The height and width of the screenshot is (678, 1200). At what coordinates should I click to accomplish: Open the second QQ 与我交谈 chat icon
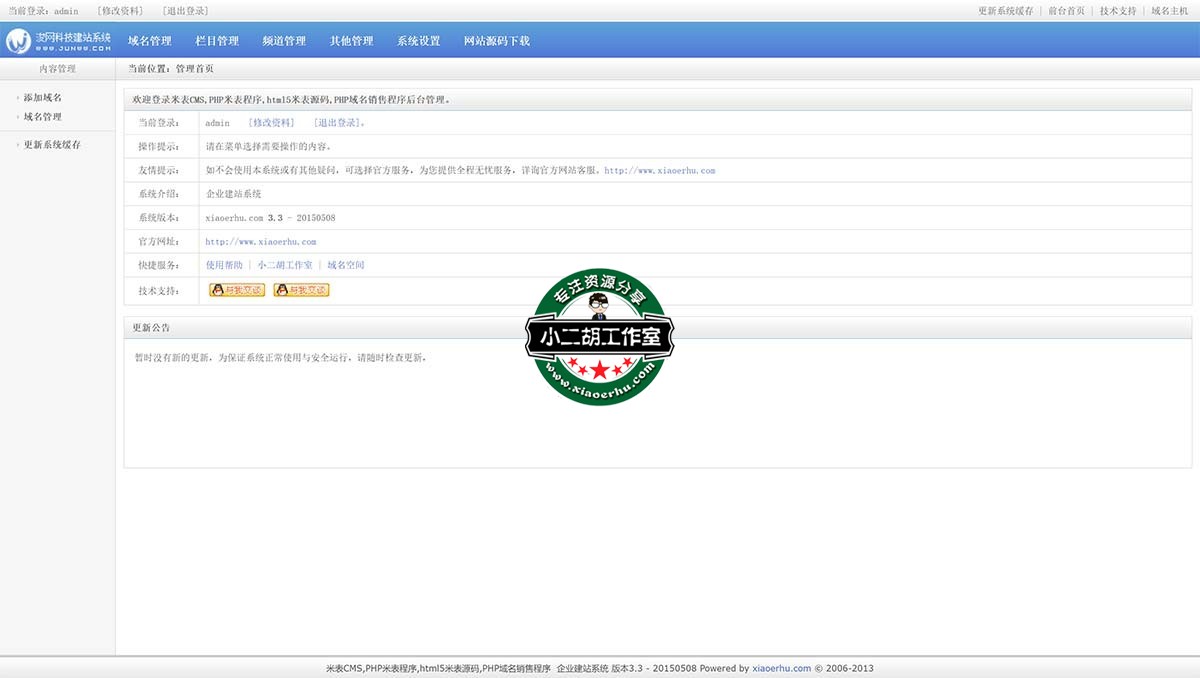[x=301, y=290]
